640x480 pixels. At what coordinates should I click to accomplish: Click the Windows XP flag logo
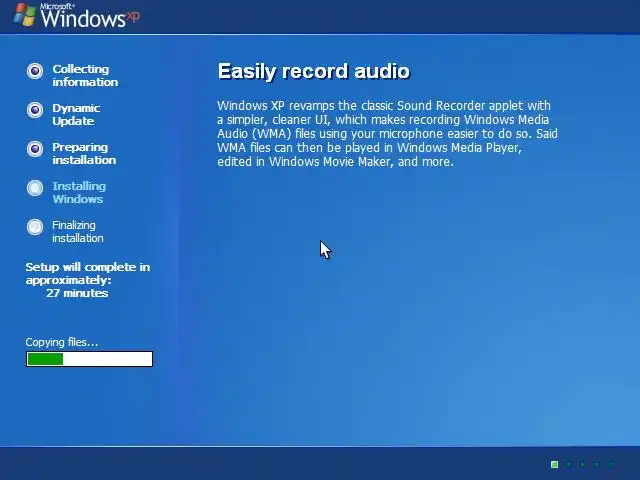coord(24,15)
